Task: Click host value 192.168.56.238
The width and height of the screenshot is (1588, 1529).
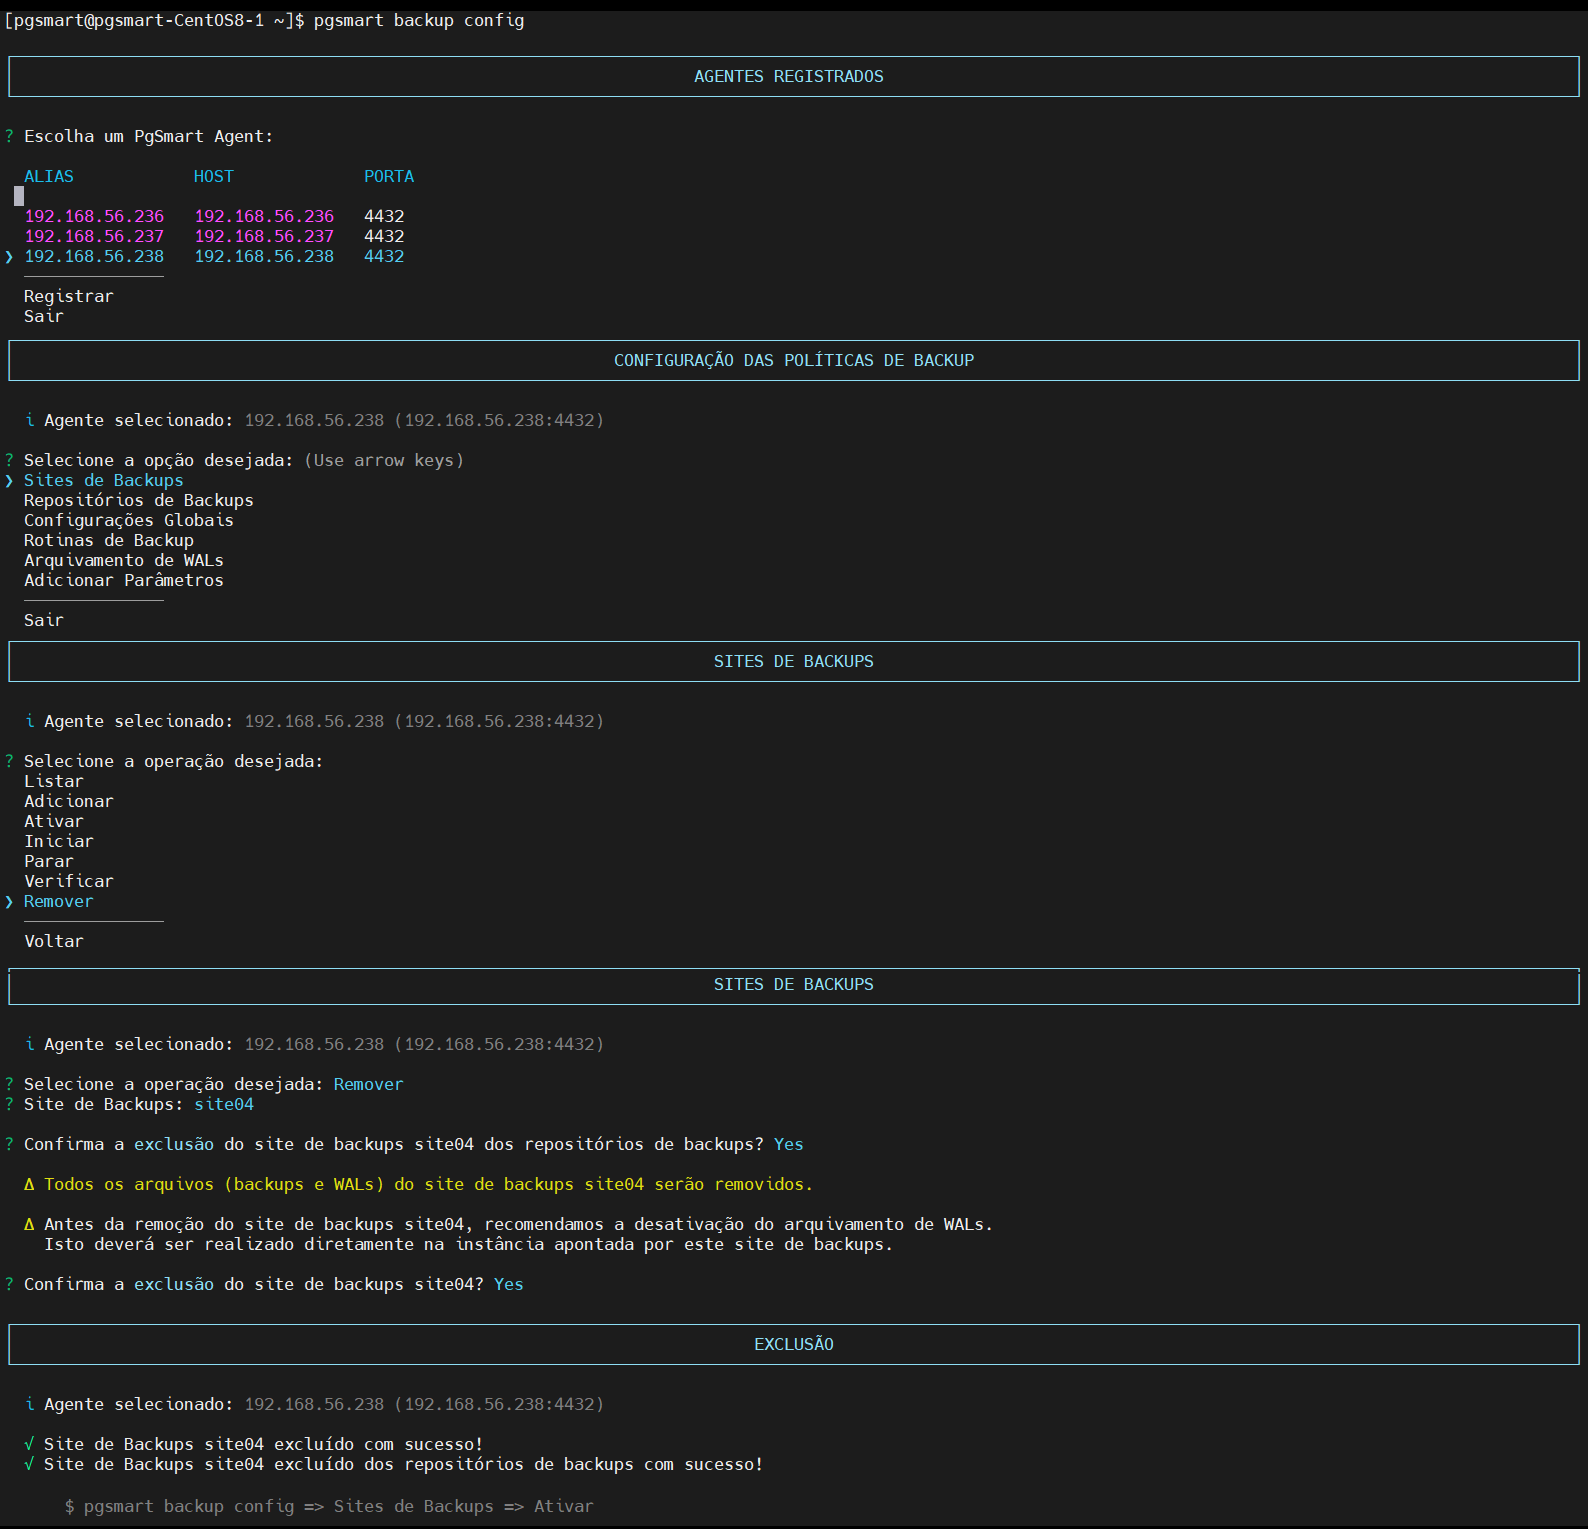Action: pos(264,256)
